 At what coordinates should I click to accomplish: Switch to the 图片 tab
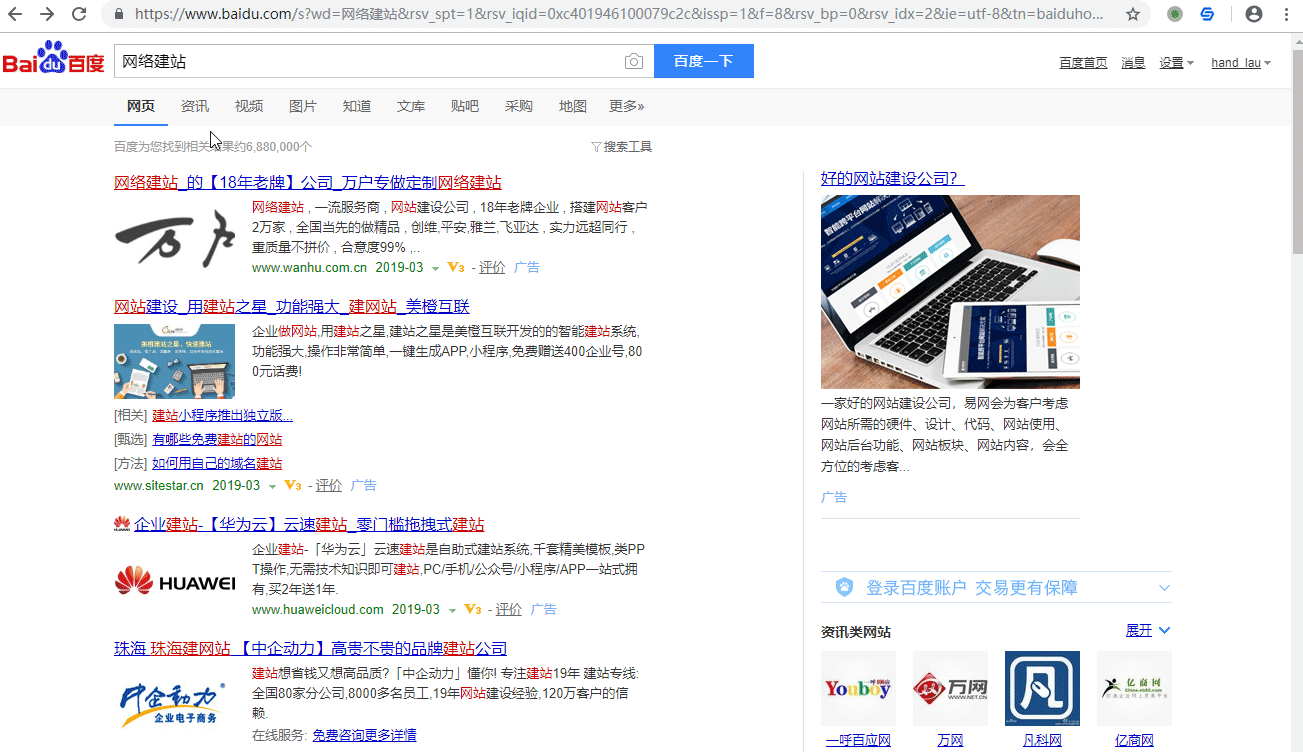pos(303,105)
